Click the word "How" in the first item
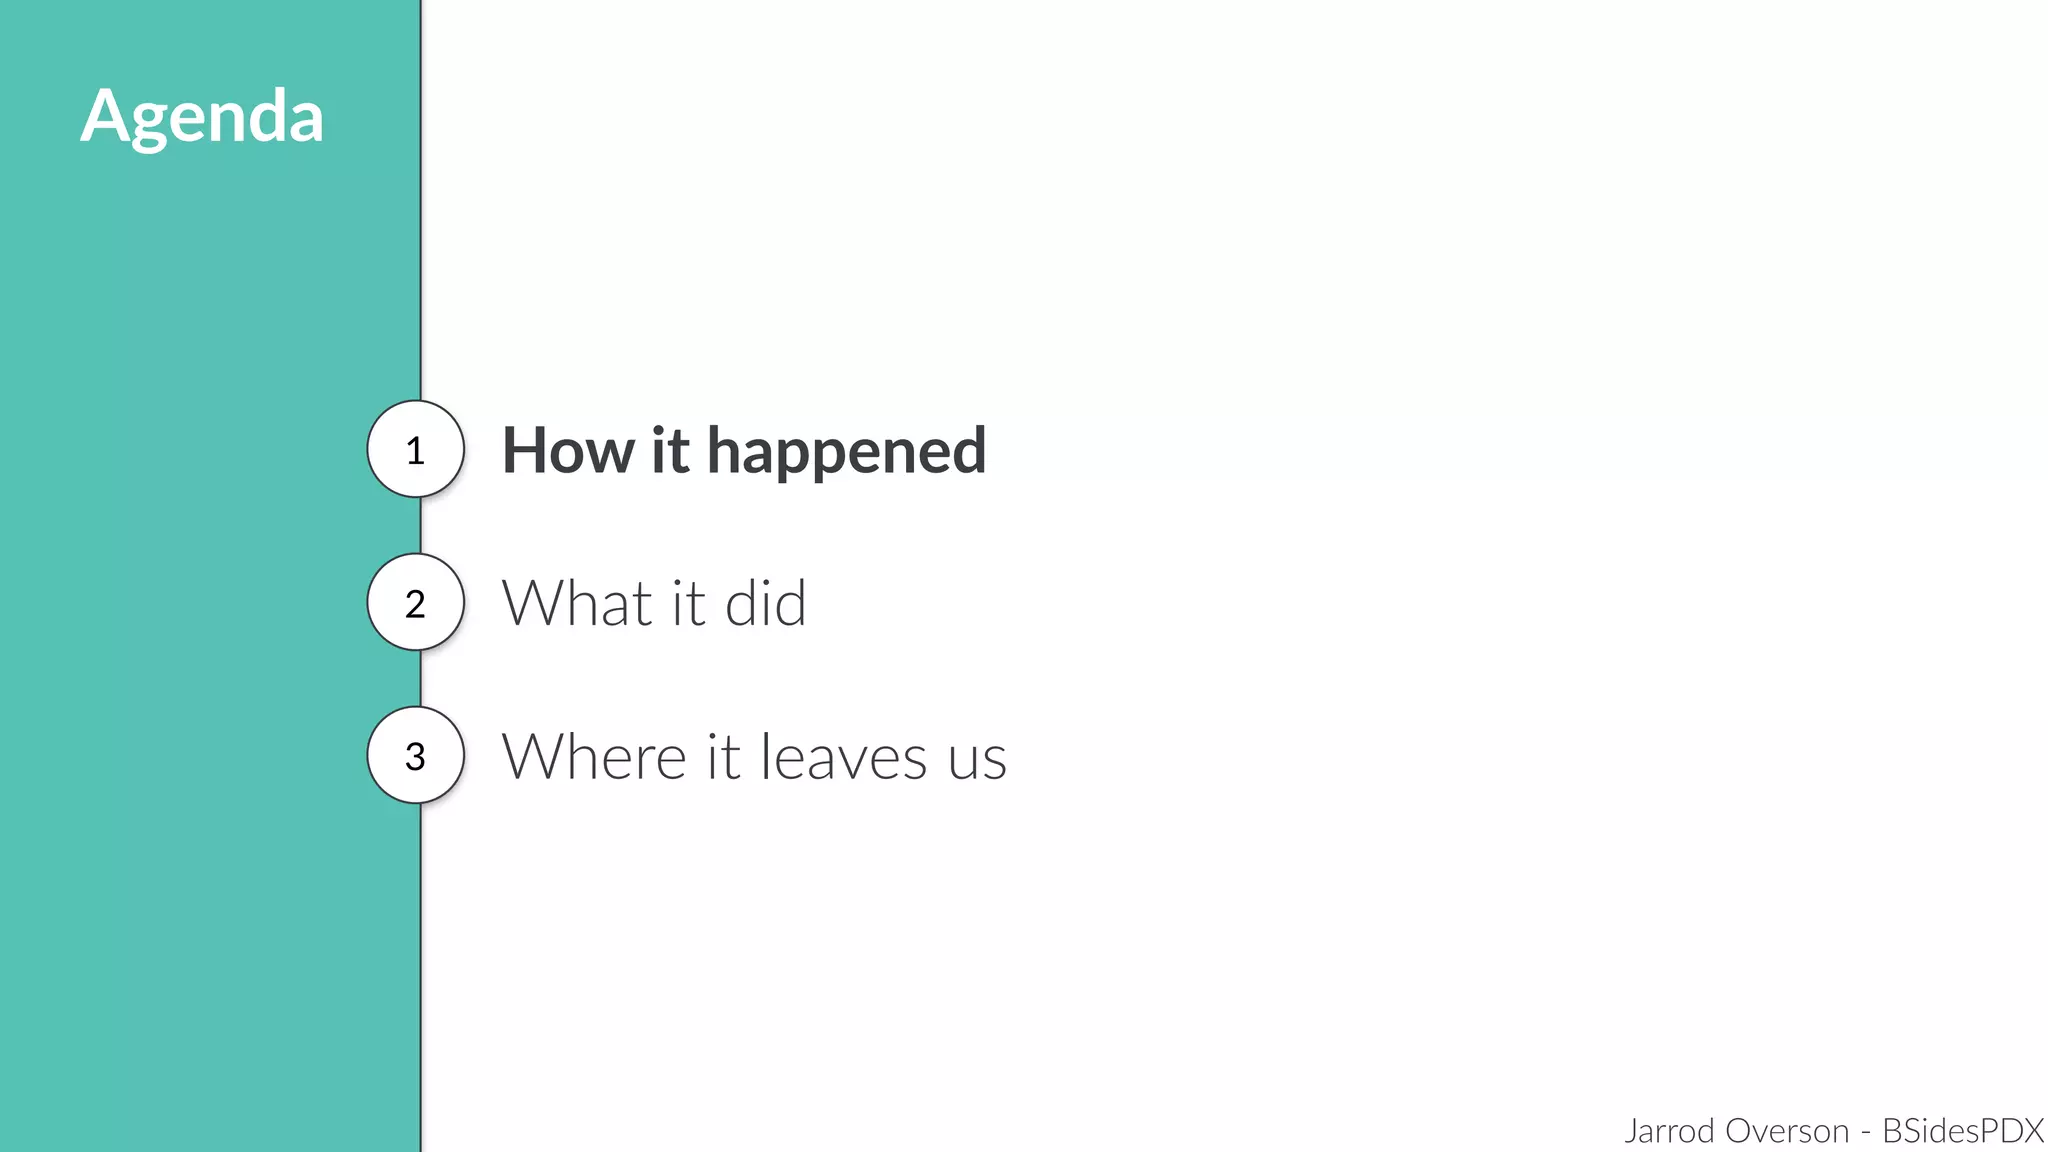The height and width of the screenshot is (1152, 2048). (567, 450)
